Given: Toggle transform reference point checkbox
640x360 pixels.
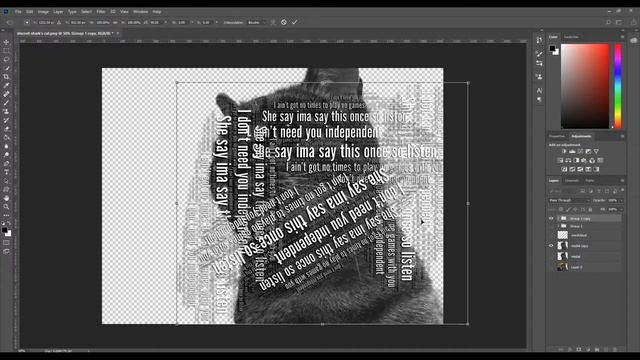Looking at the screenshot, I should click(27, 22).
